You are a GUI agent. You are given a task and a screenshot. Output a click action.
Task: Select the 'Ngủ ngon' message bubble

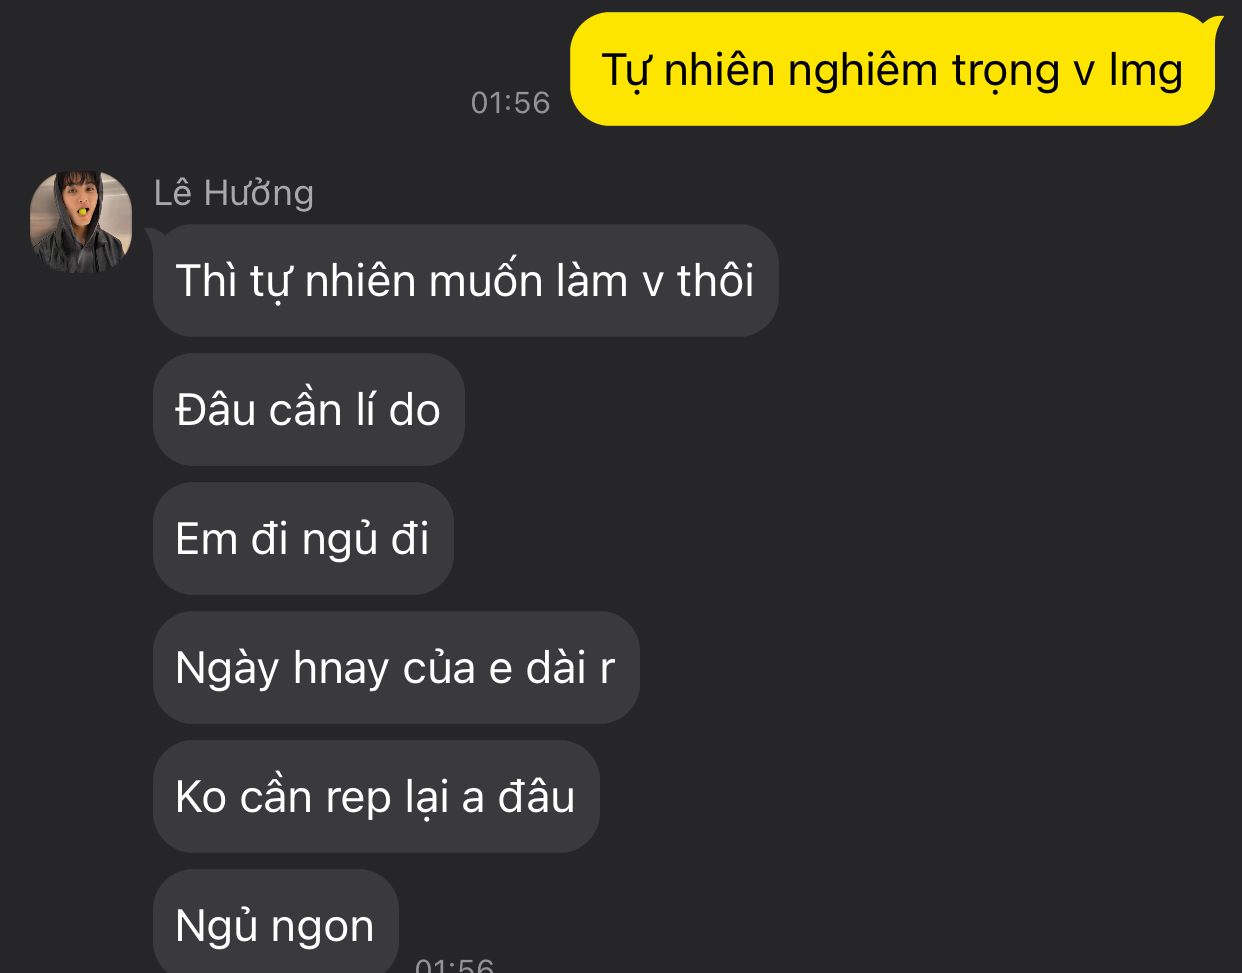pos(276,921)
